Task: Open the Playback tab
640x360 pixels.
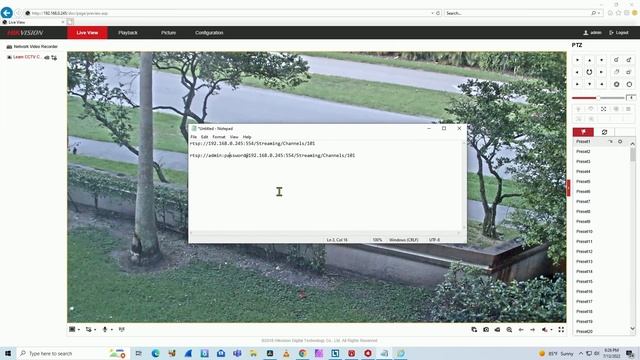Action: [128, 33]
